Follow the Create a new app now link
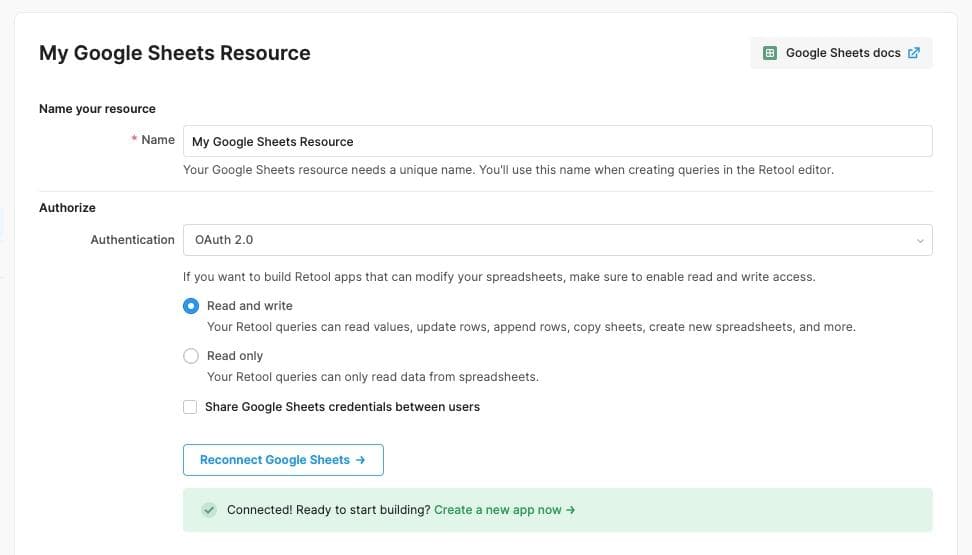The width and height of the screenshot is (972, 555). click(498, 510)
